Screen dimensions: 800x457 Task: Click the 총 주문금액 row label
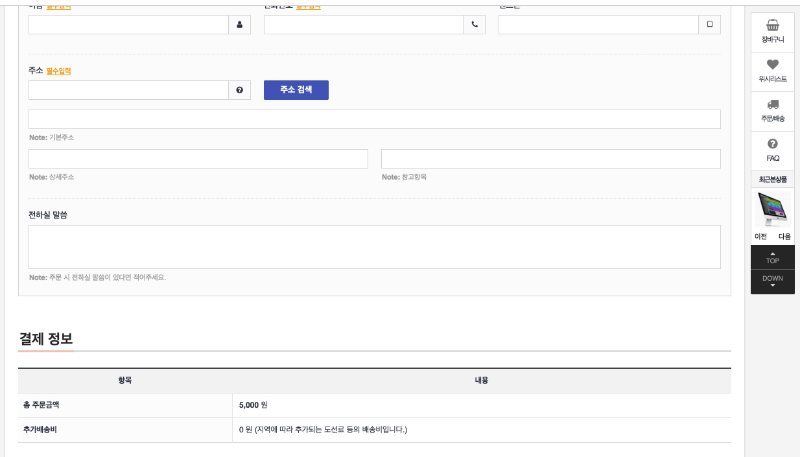pyautogui.click(x=41, y=405)
